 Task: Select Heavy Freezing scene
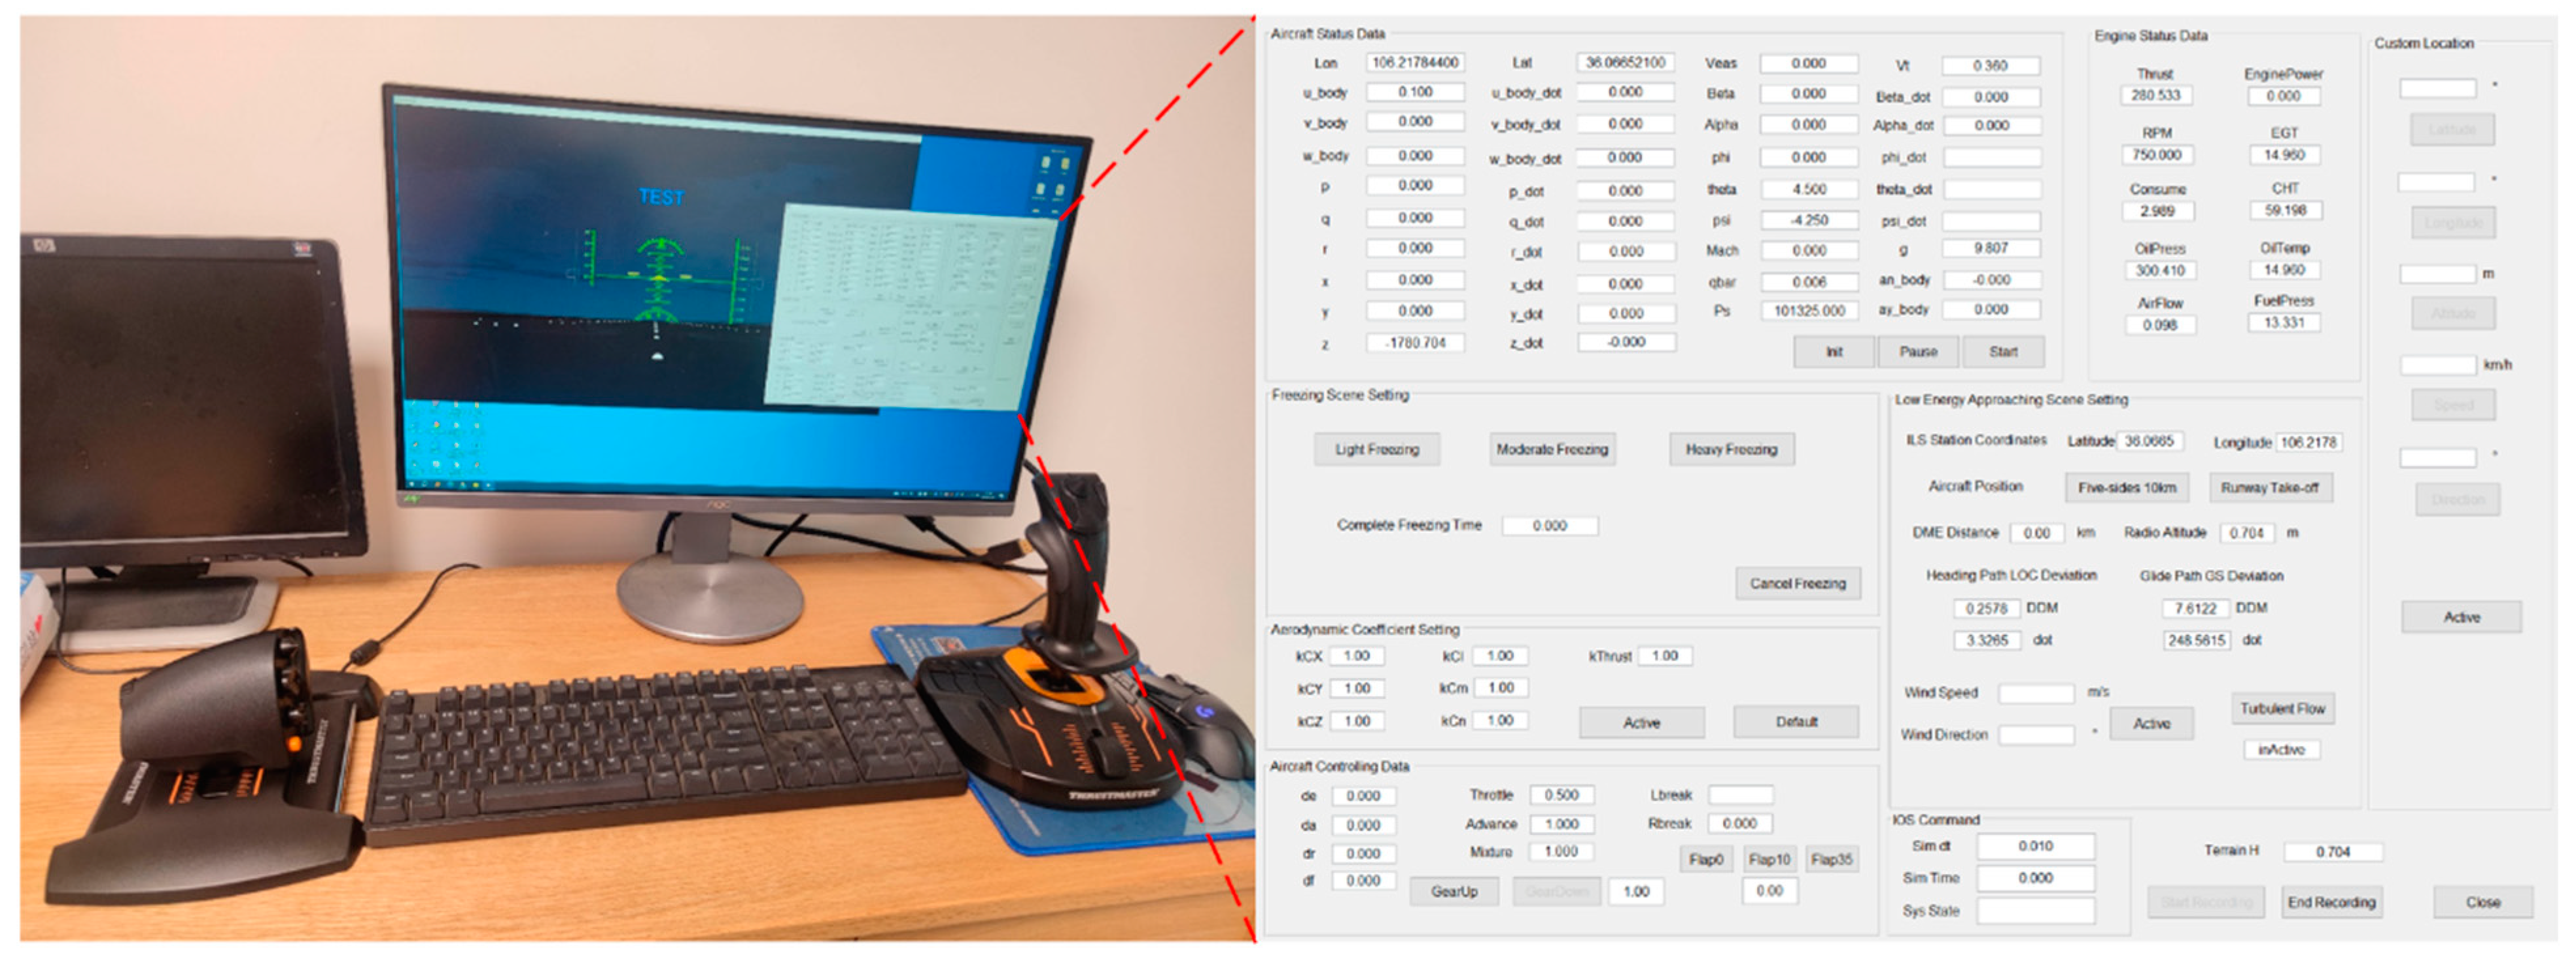point(1730,450)
